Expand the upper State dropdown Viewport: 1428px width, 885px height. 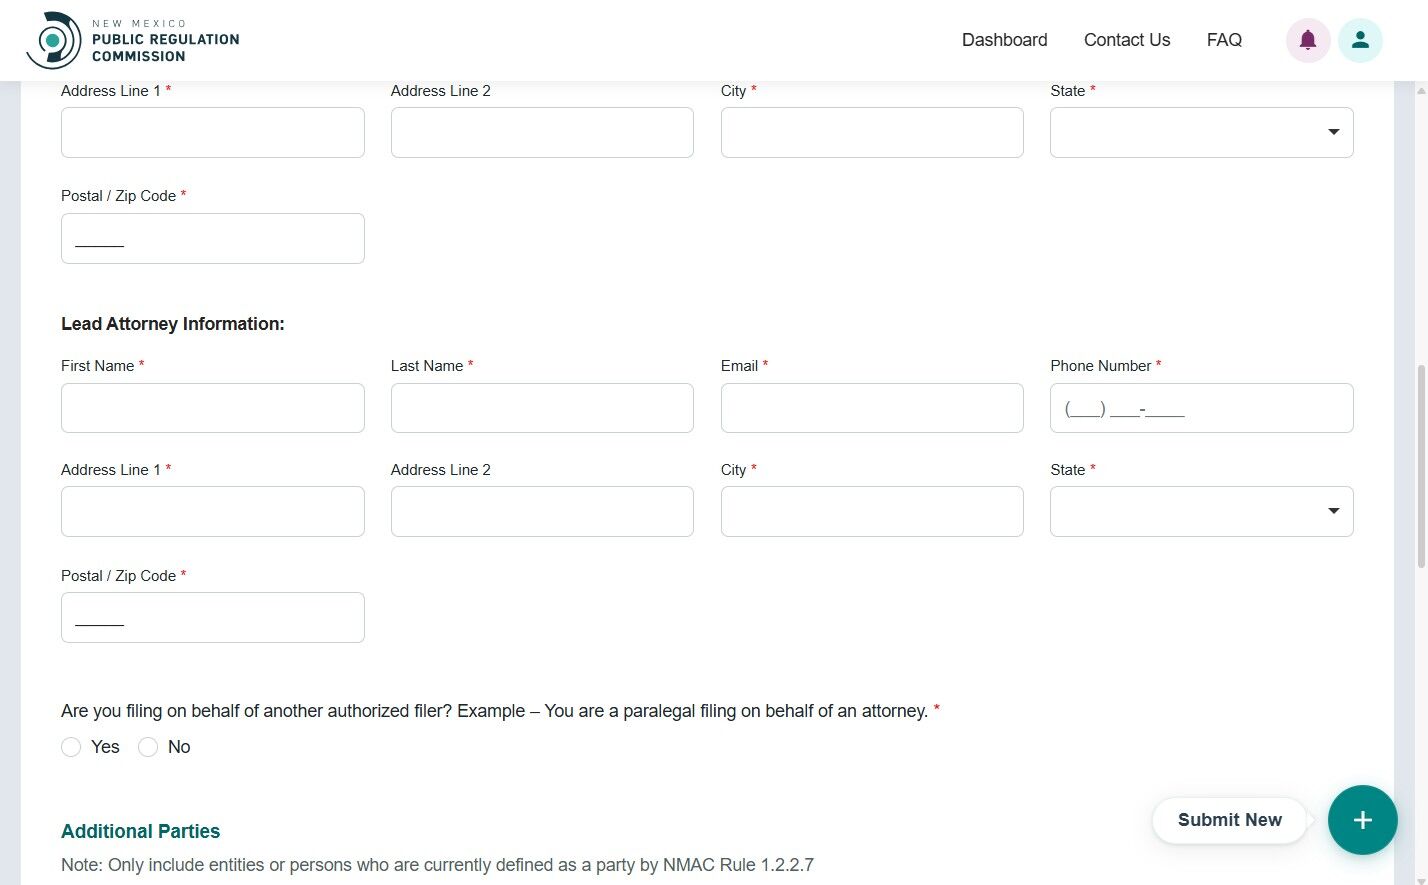click(1201, 132)
